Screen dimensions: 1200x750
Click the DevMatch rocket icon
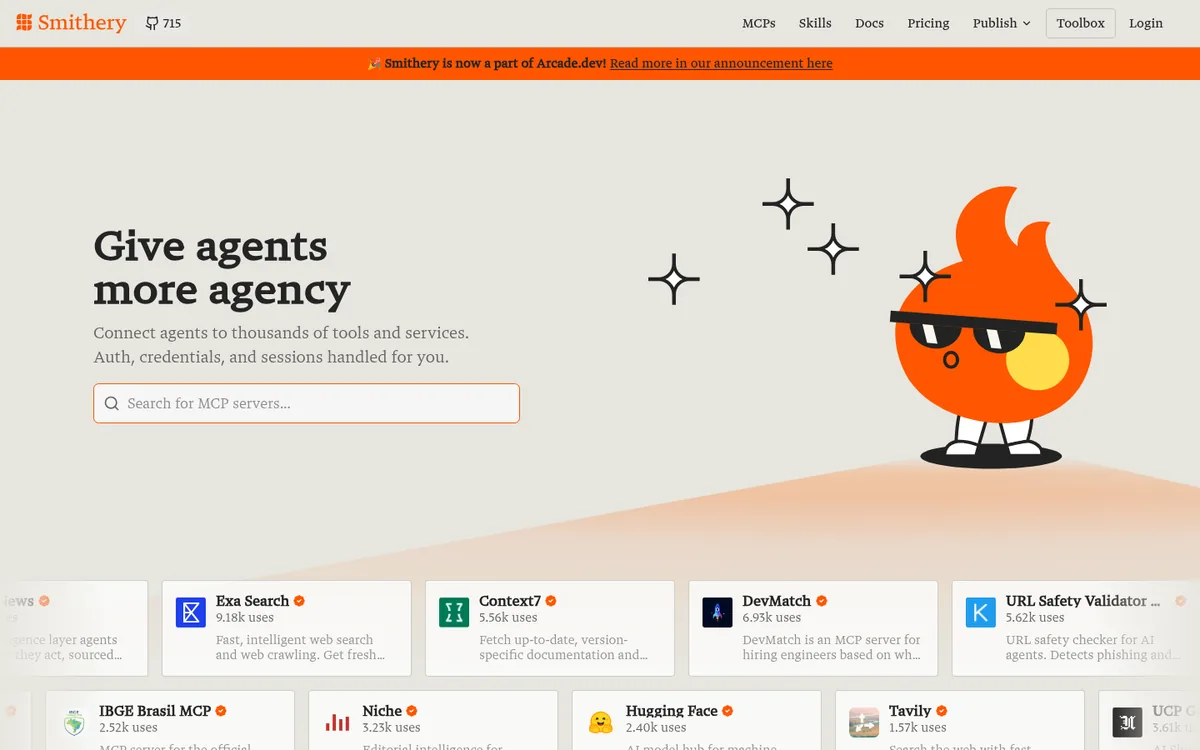pos(717,613)
